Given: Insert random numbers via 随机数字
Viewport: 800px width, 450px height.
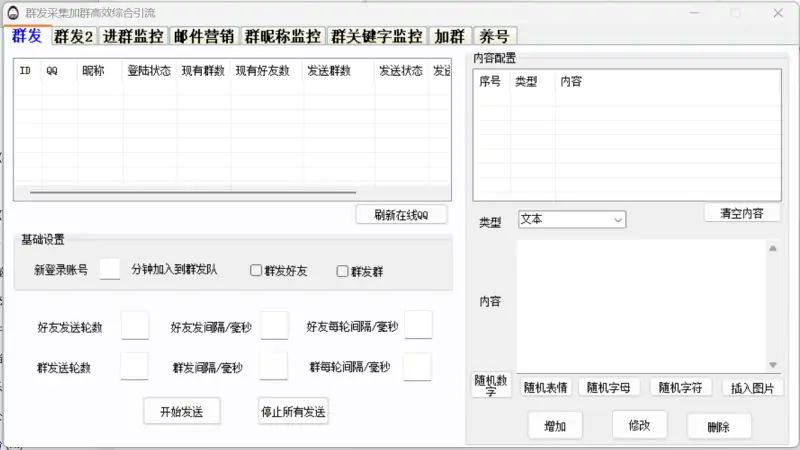Looking at the screenshot, I should [491, 386].
